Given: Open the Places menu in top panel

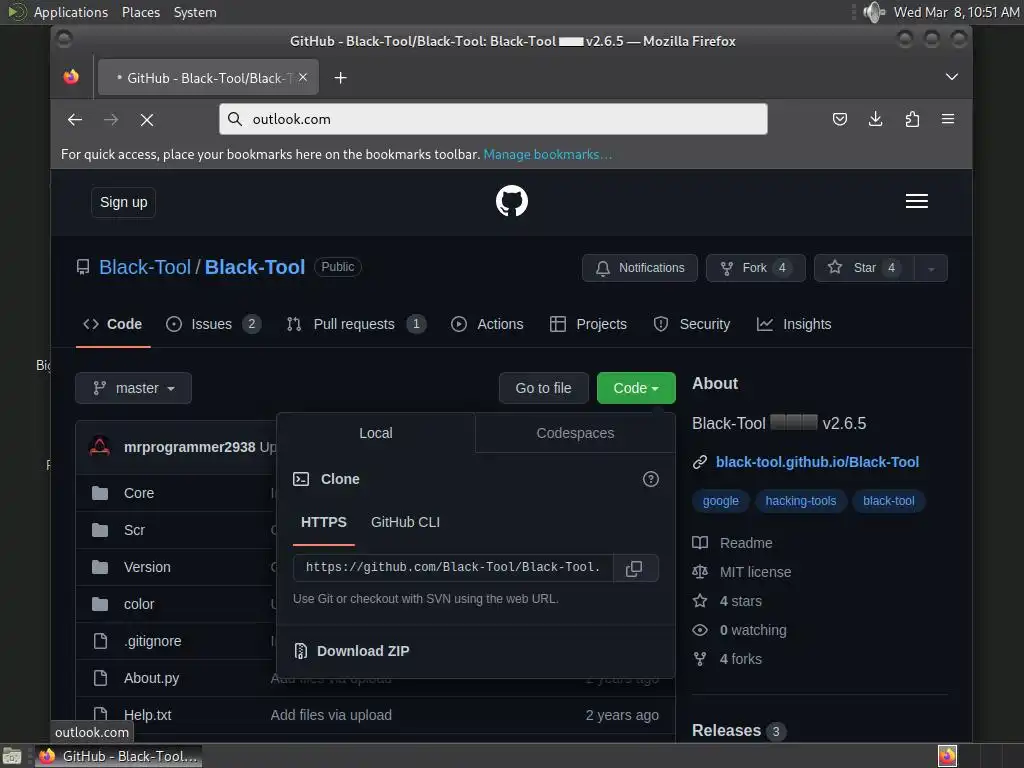Looking at the screenshot, I should tap(140, 12).
